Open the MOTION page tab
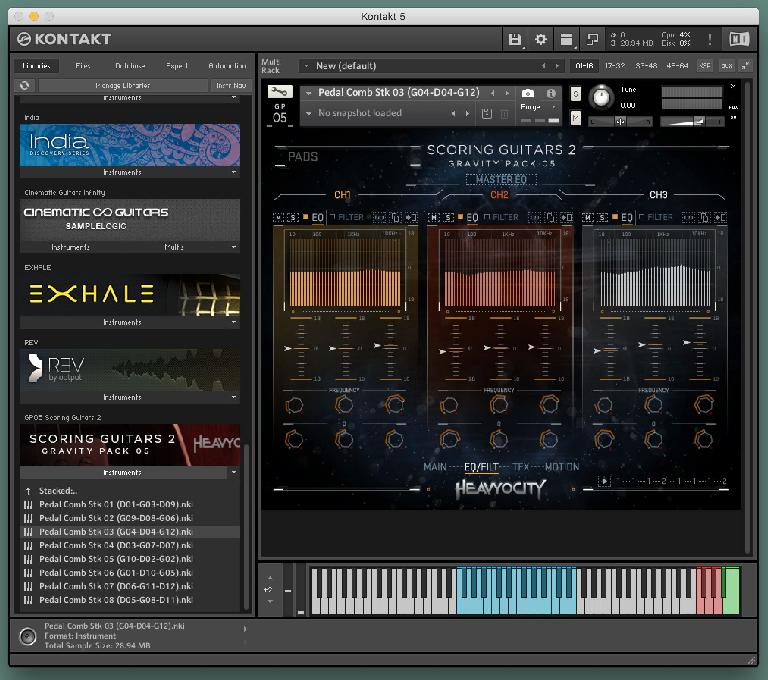 [x=562, y=467]
